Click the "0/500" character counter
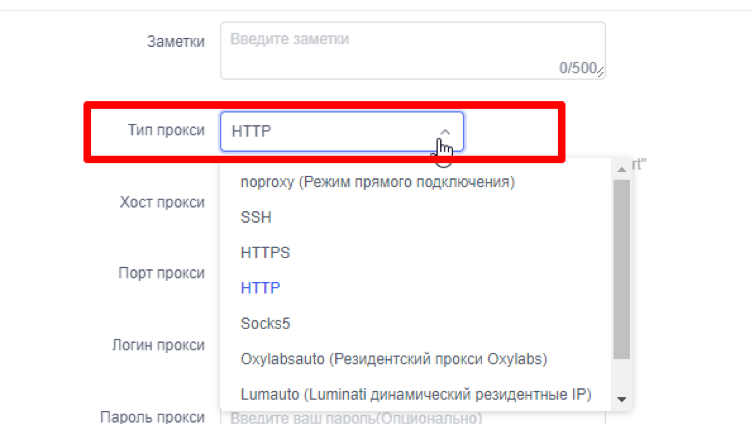Image resolution: width=752 pixels, height=424 pixels. (x=578, y=68)
